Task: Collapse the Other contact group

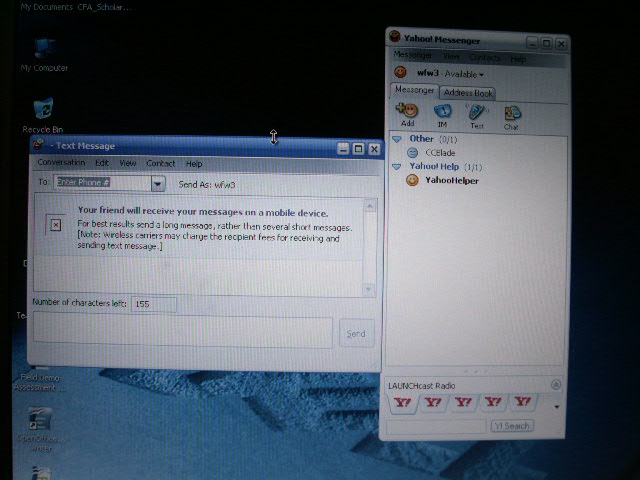Action: (397, 139)
